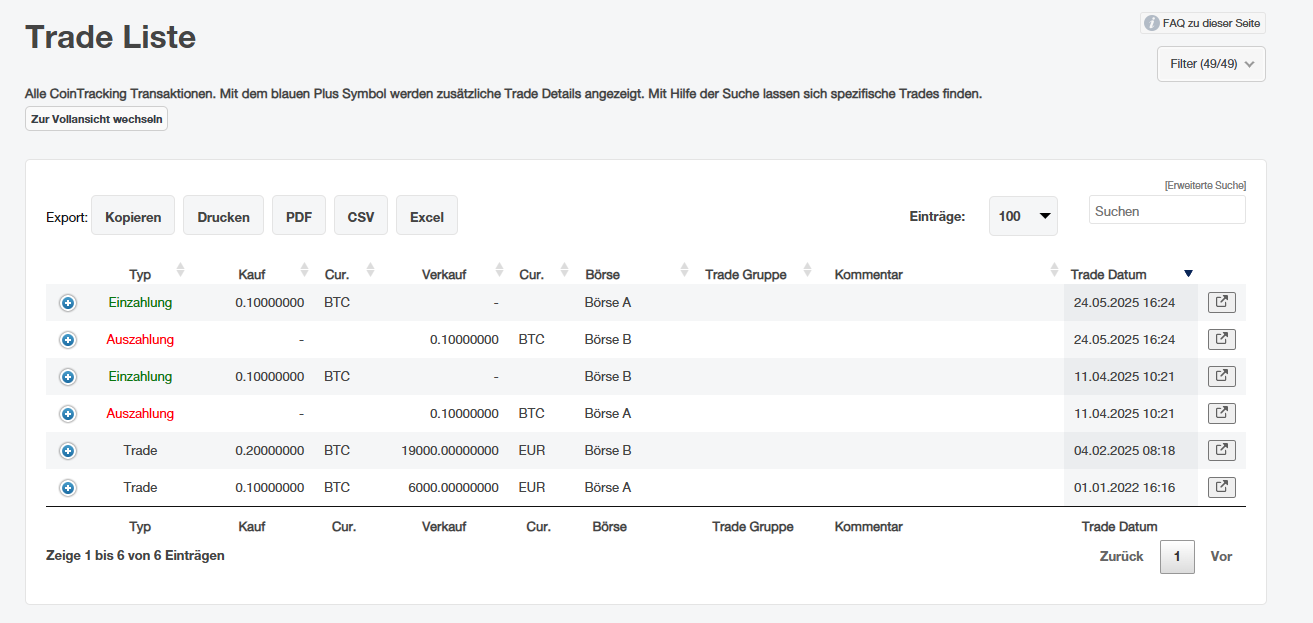The image size is (1313, 623).
Task: Open the 24.05.2025 Einzahlung Börse A entry externally
Action: click(x=1221, y=302)
